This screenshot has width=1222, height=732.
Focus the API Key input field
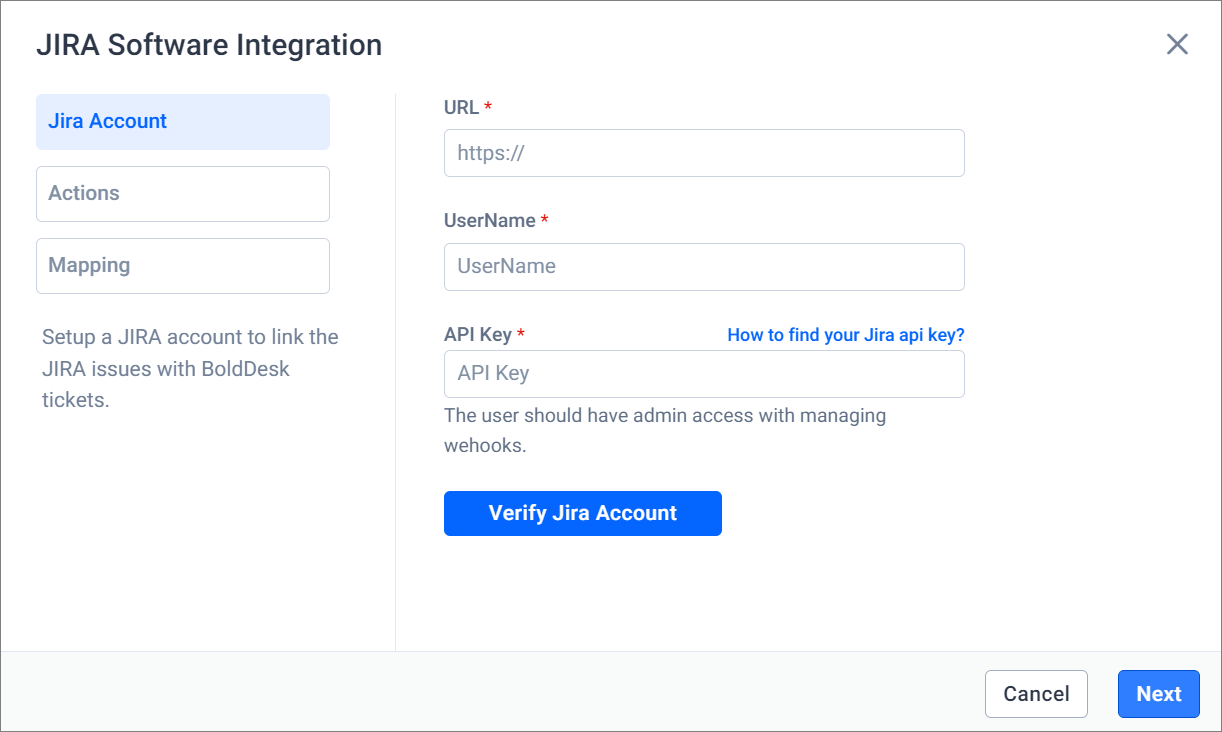pyautogui.click(x=704, y=374)
